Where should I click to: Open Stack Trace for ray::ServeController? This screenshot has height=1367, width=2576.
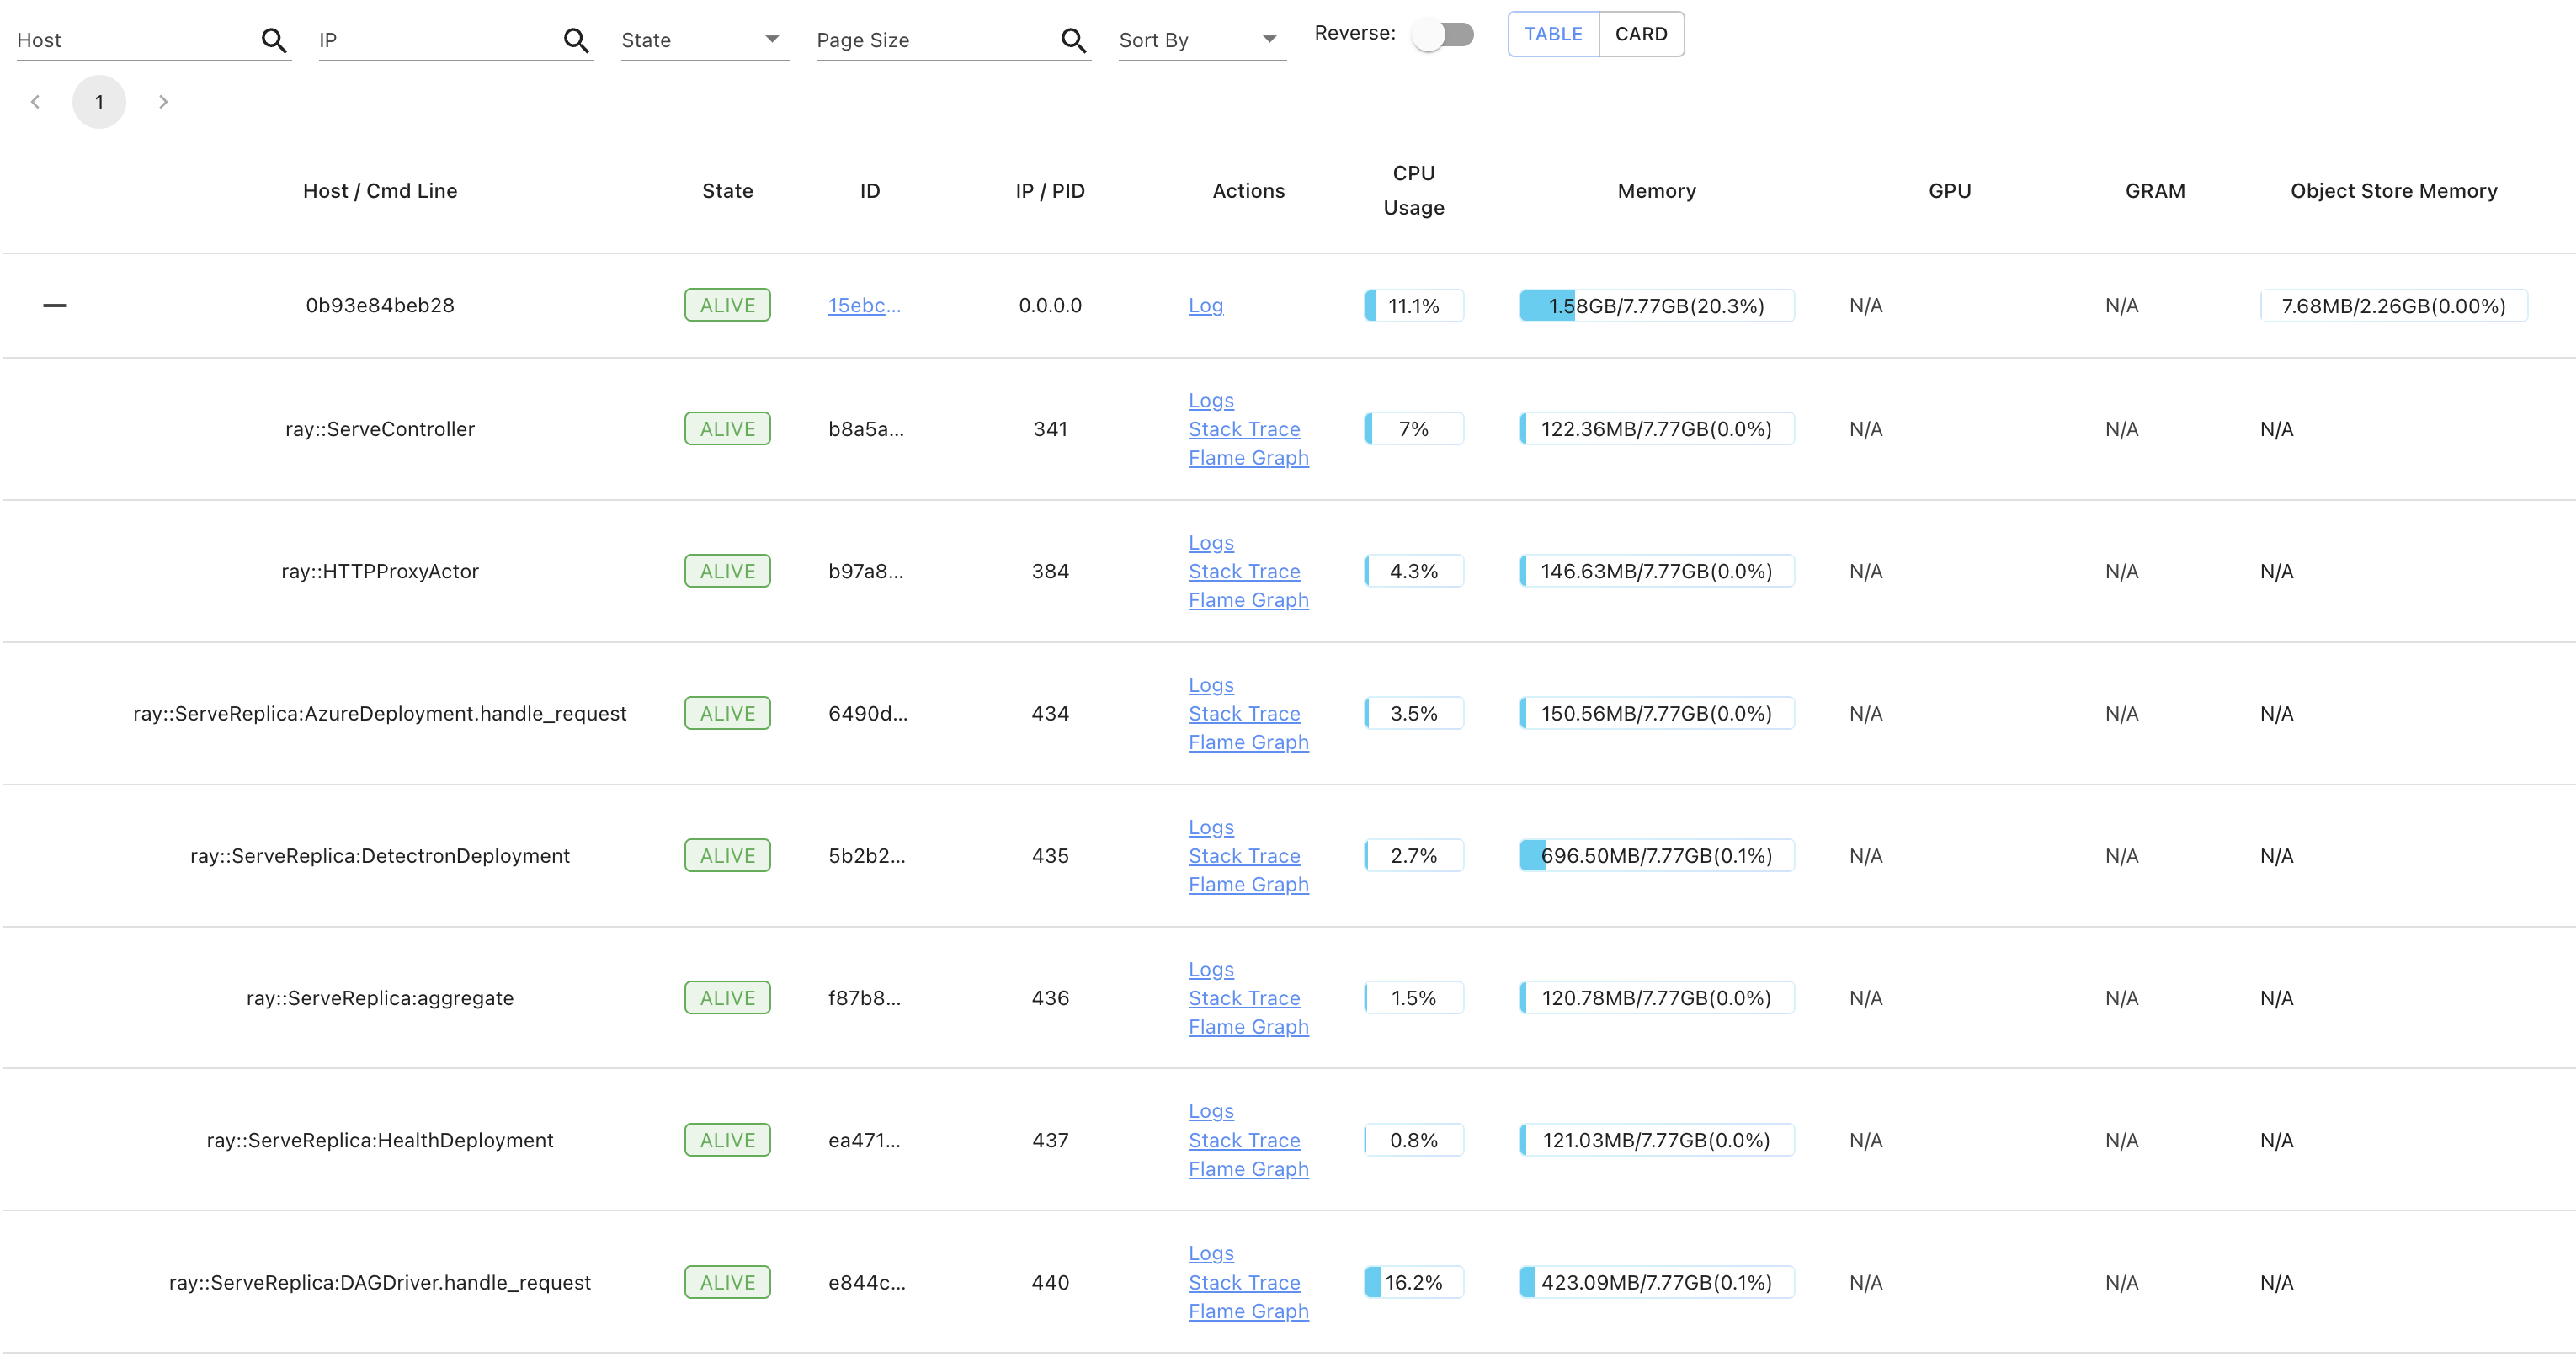(1244, 429)
